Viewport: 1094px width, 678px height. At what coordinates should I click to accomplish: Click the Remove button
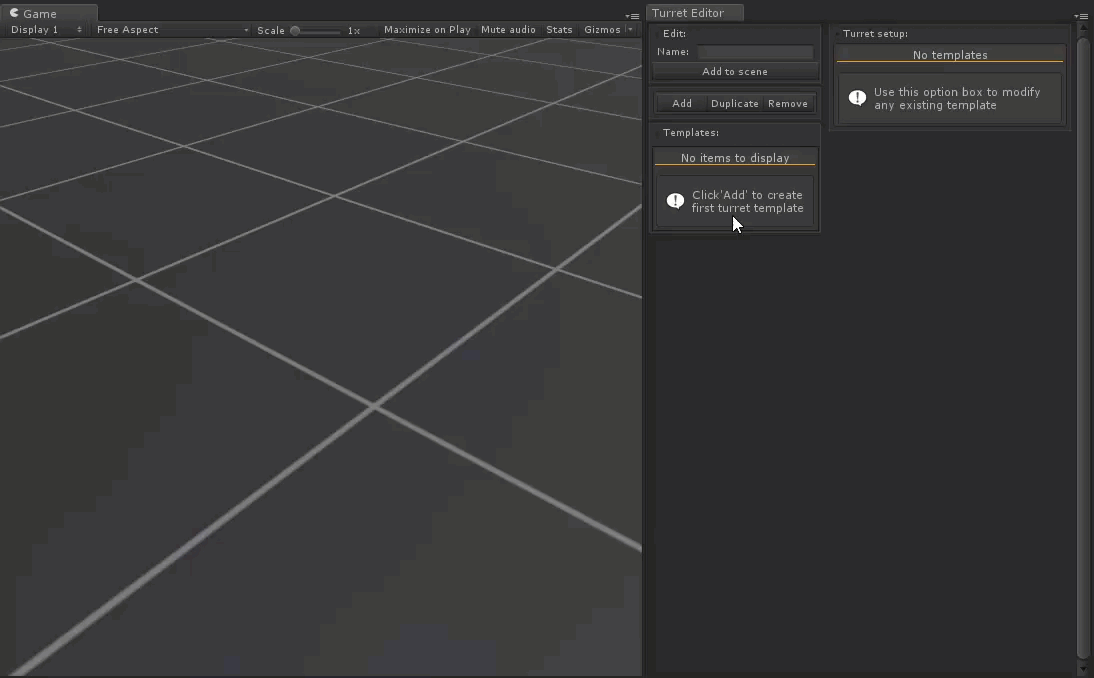(788, 104)
